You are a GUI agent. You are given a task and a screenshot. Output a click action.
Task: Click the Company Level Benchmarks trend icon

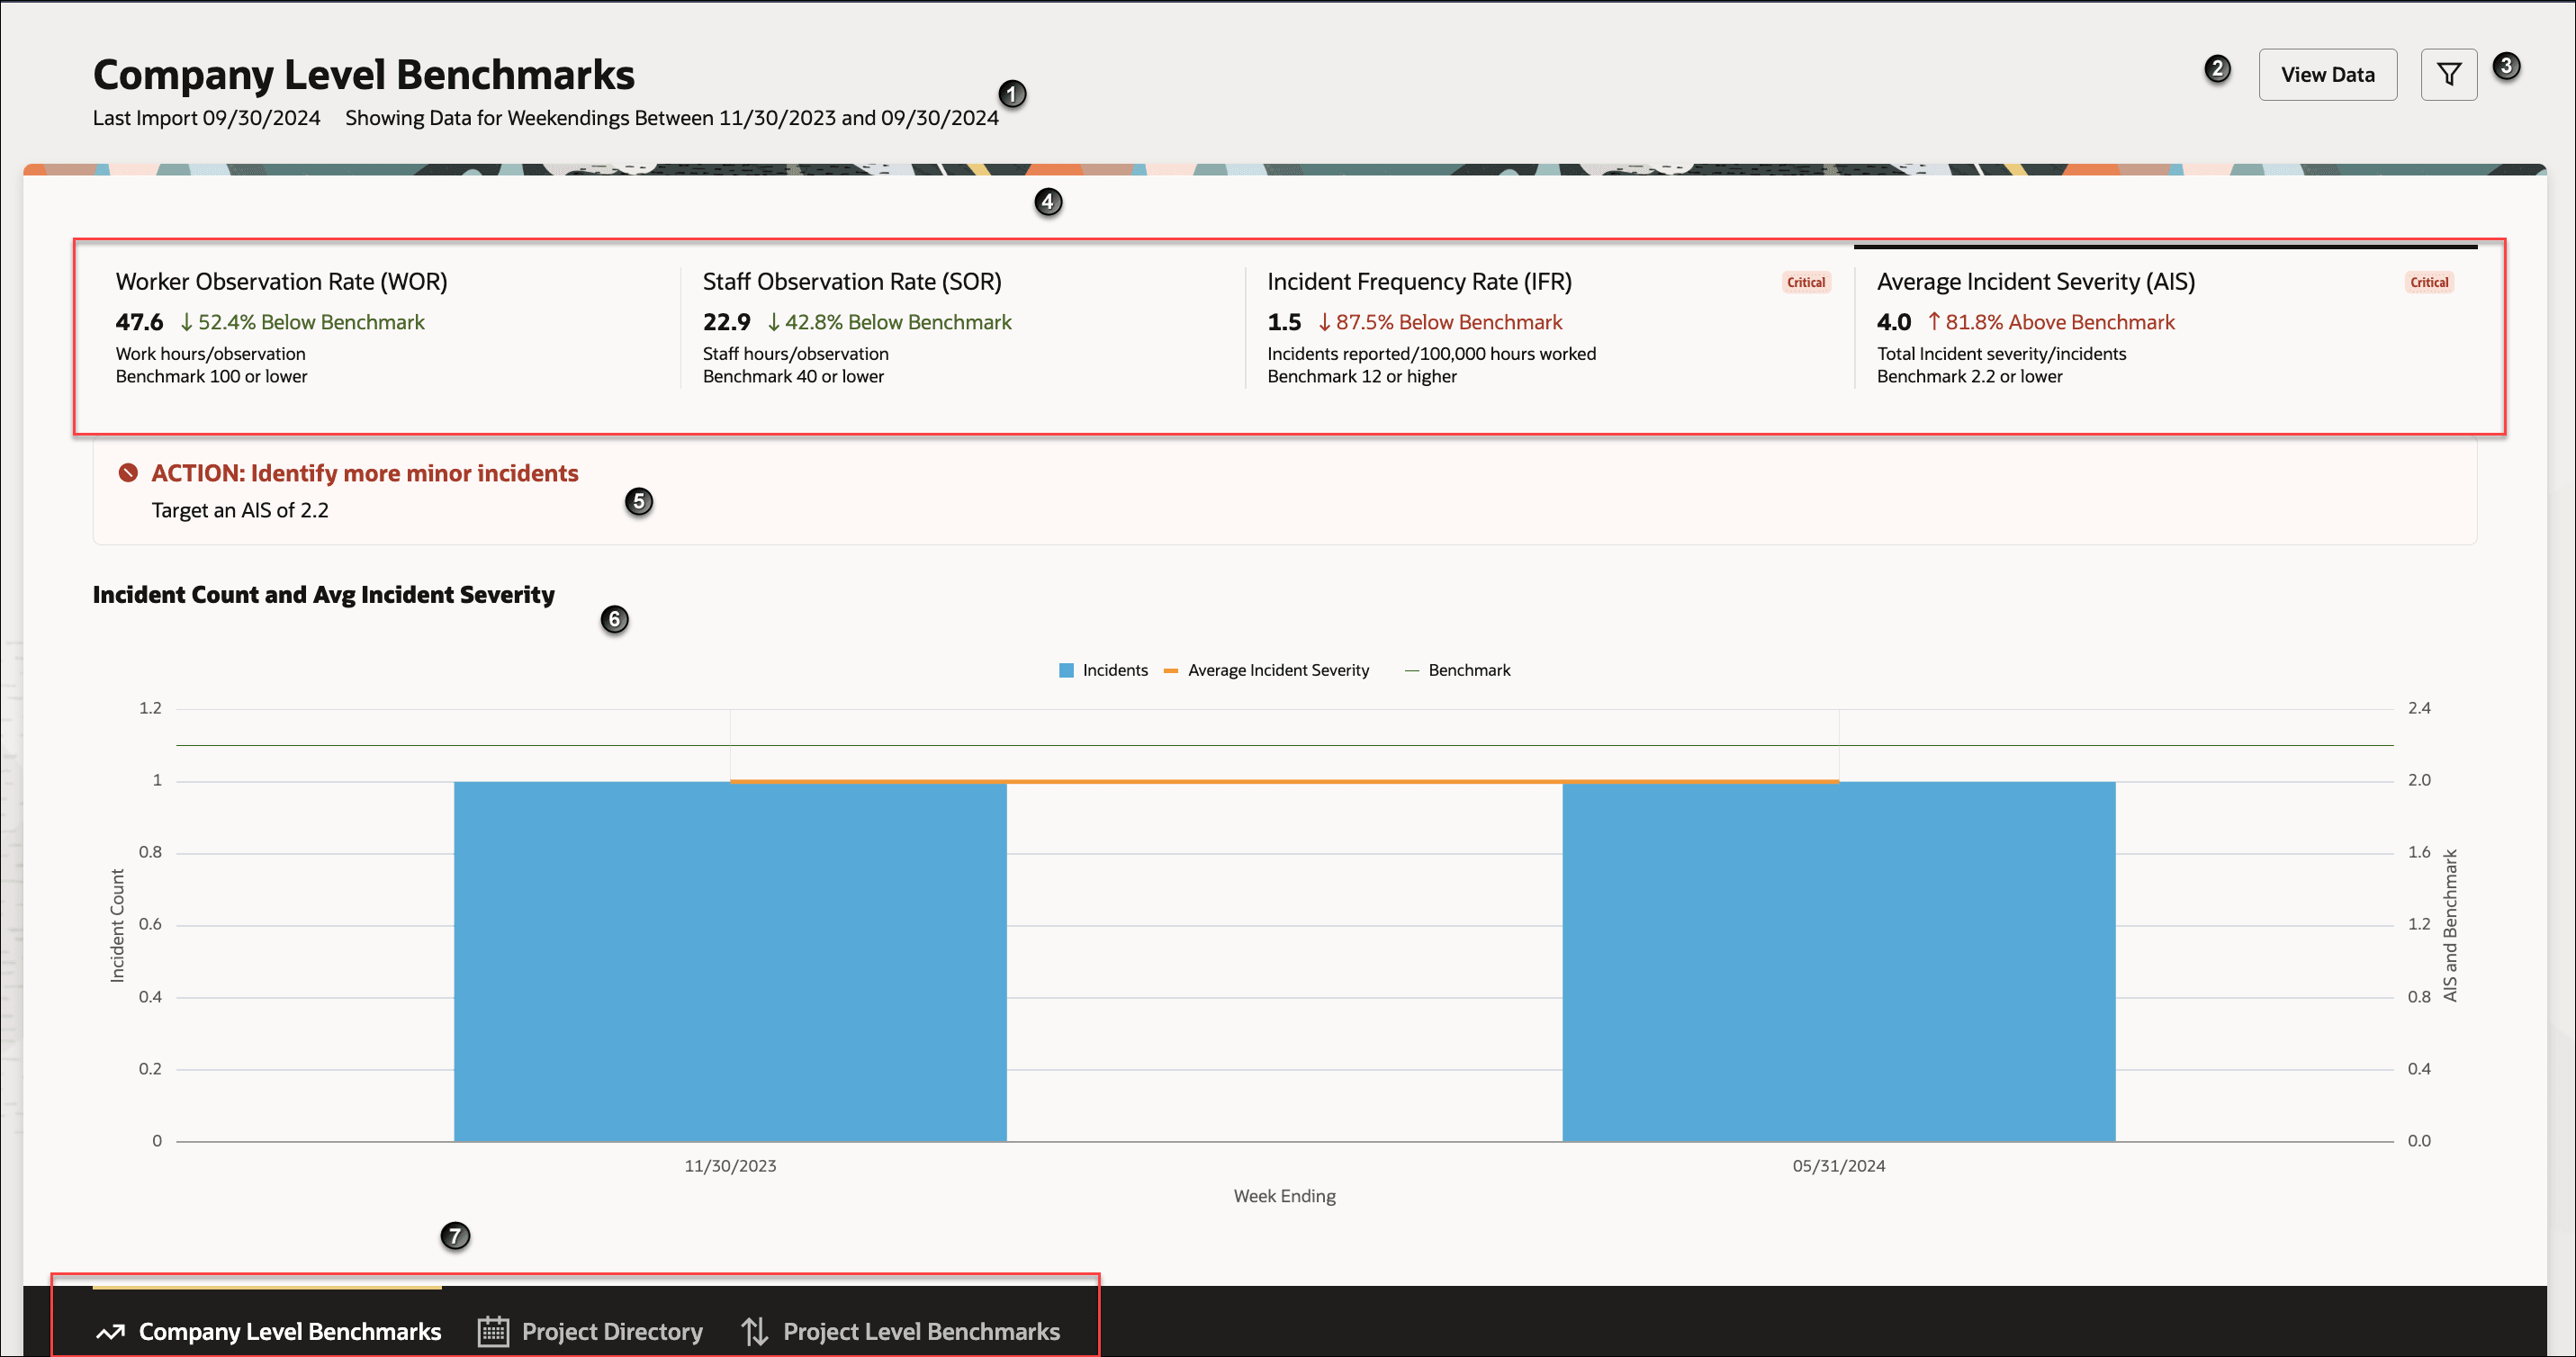tap(110, 1331)
